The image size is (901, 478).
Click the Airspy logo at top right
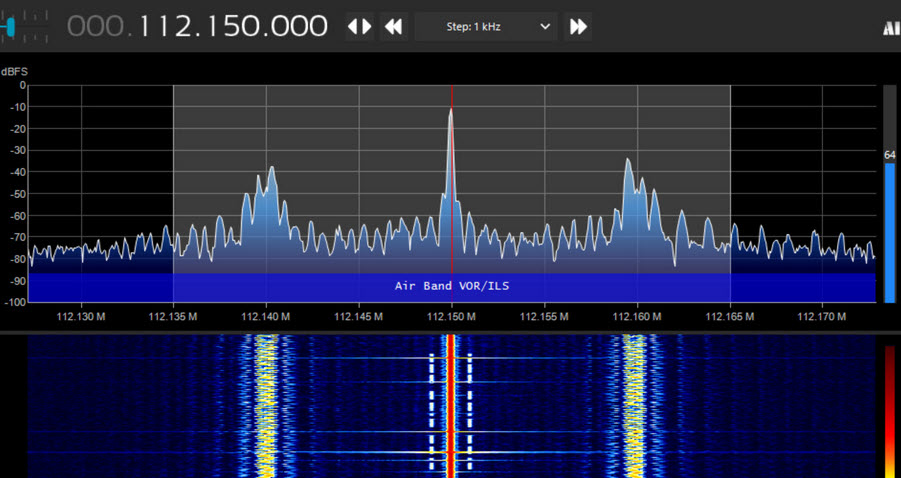[891, 28]
